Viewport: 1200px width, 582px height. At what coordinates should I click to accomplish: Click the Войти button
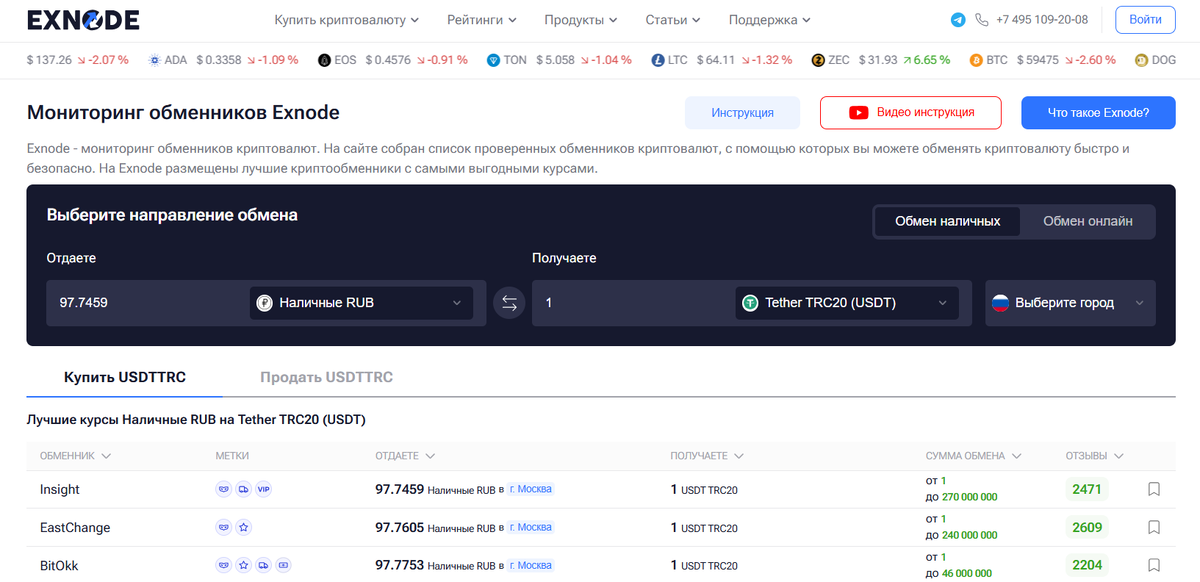pyautogui.click(x=1144, y=19)
